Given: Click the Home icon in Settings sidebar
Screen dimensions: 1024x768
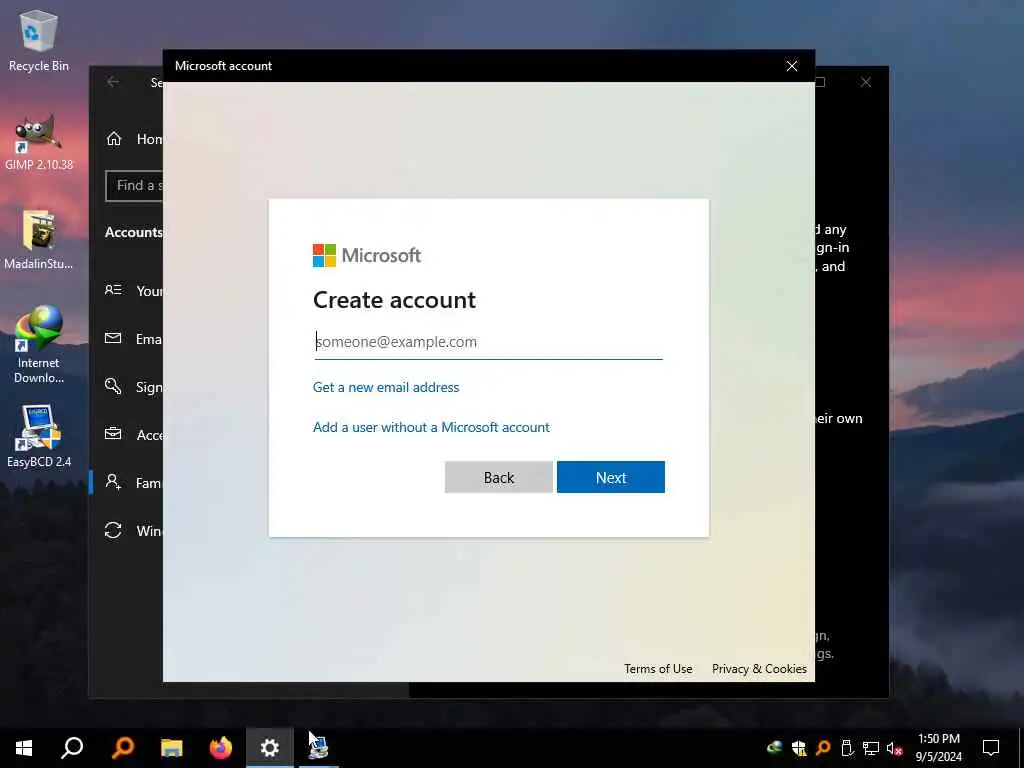Looking at the screenshot, I should pyautogui.click(x=114, y=138).
